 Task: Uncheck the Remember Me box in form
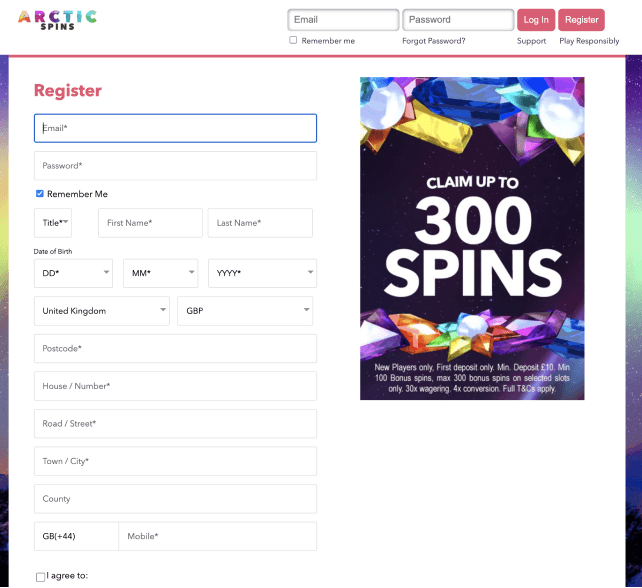click(x=40, y=194)
